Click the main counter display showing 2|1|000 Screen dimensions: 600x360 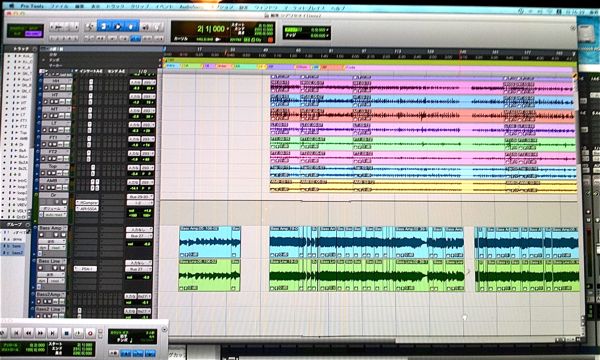(210, 29)
